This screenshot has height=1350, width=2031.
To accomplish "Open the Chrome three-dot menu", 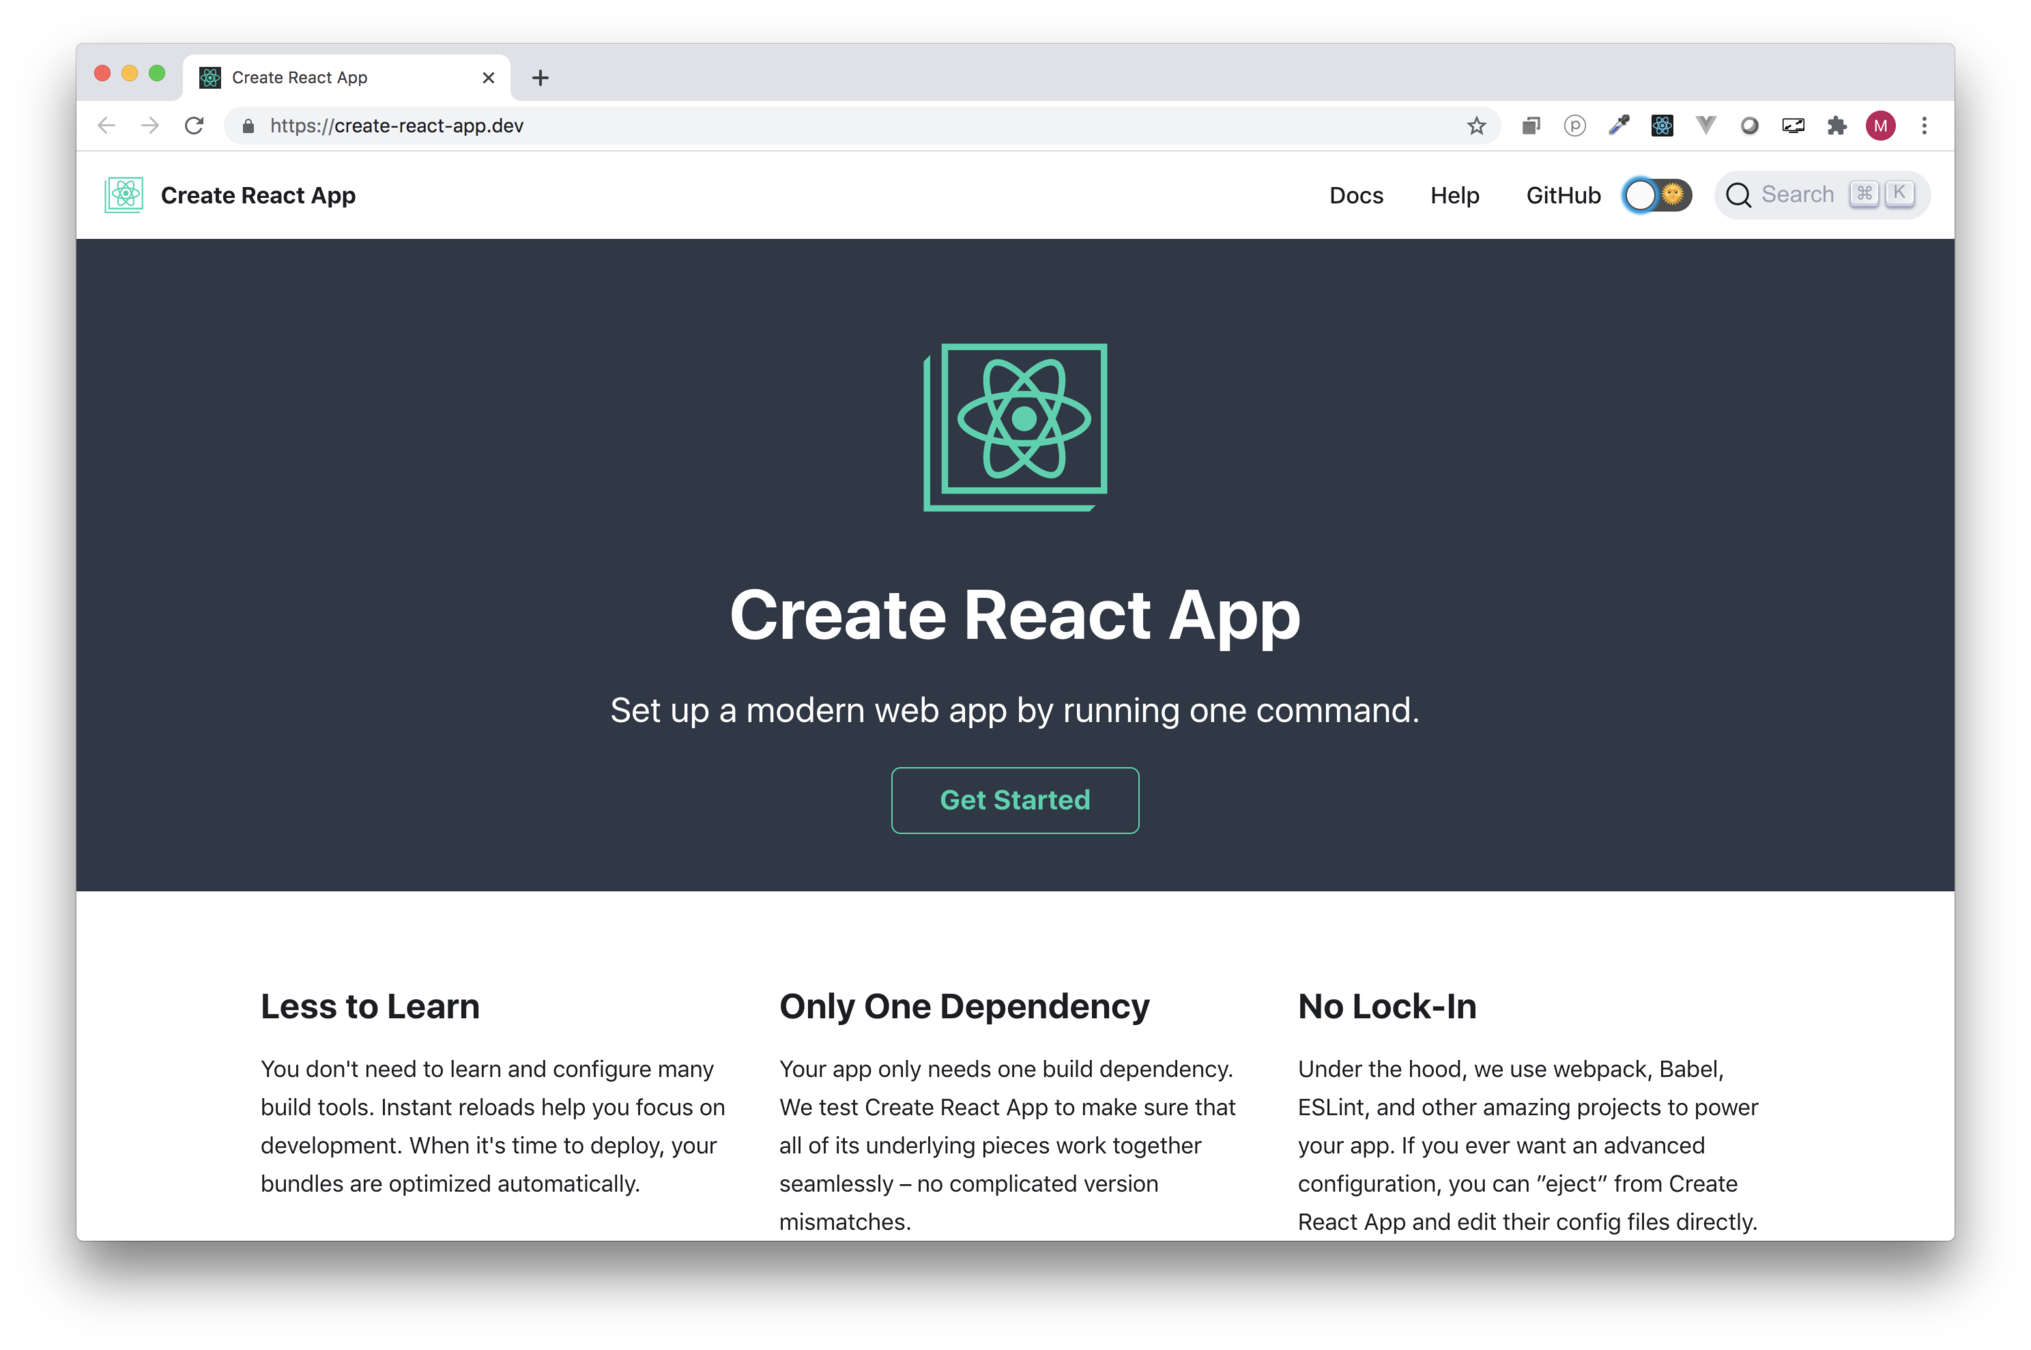I will pyautogui.click(x=1924, y=126).
